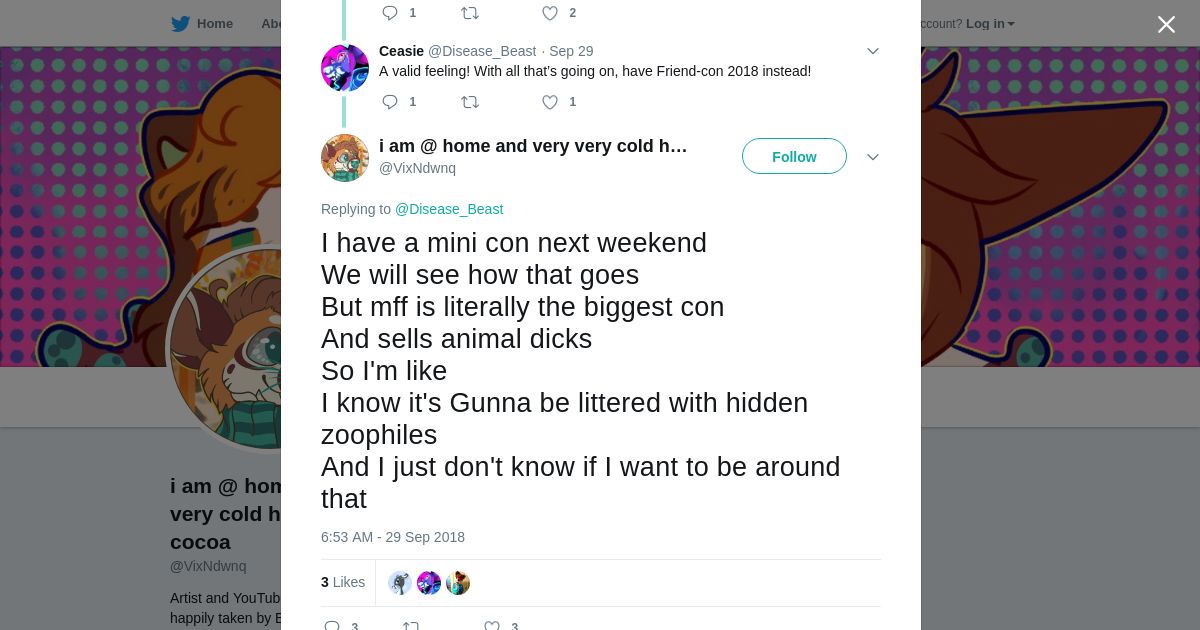Image resolution: width=1200 pixels, height=630 pixels.
Task: Reply to Ceasie's tweet
Action: (390, 102)
